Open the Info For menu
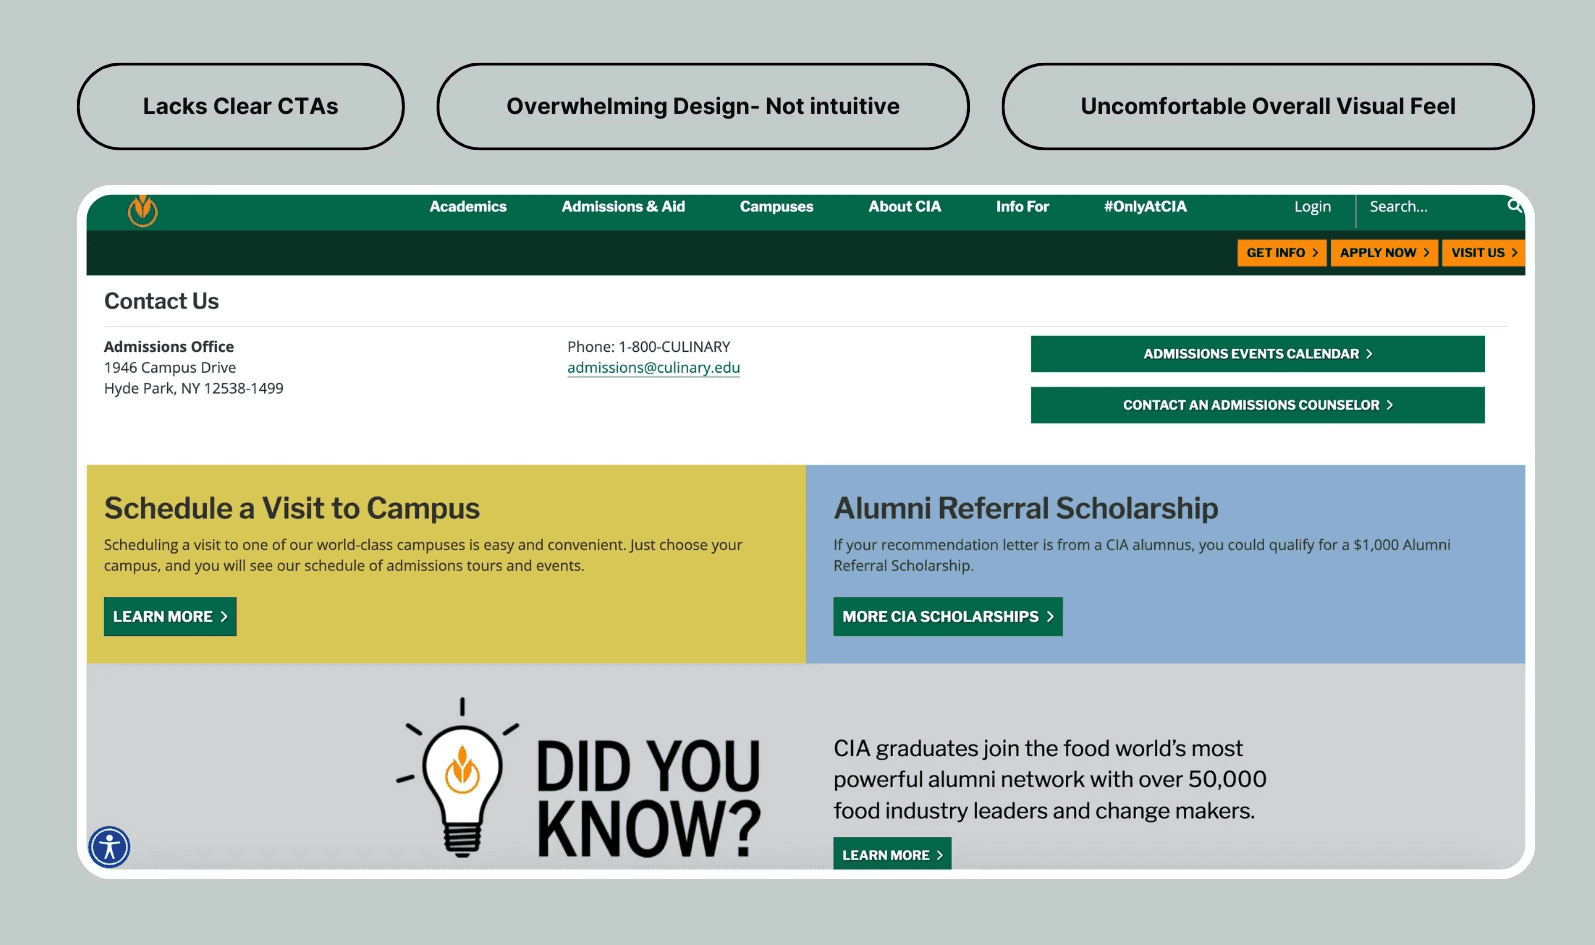 tap(1022, 207)
